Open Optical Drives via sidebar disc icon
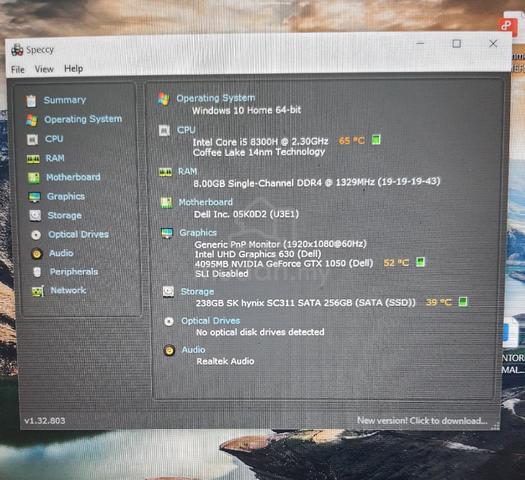Screen dimensions: 525x480 [36, 235]
